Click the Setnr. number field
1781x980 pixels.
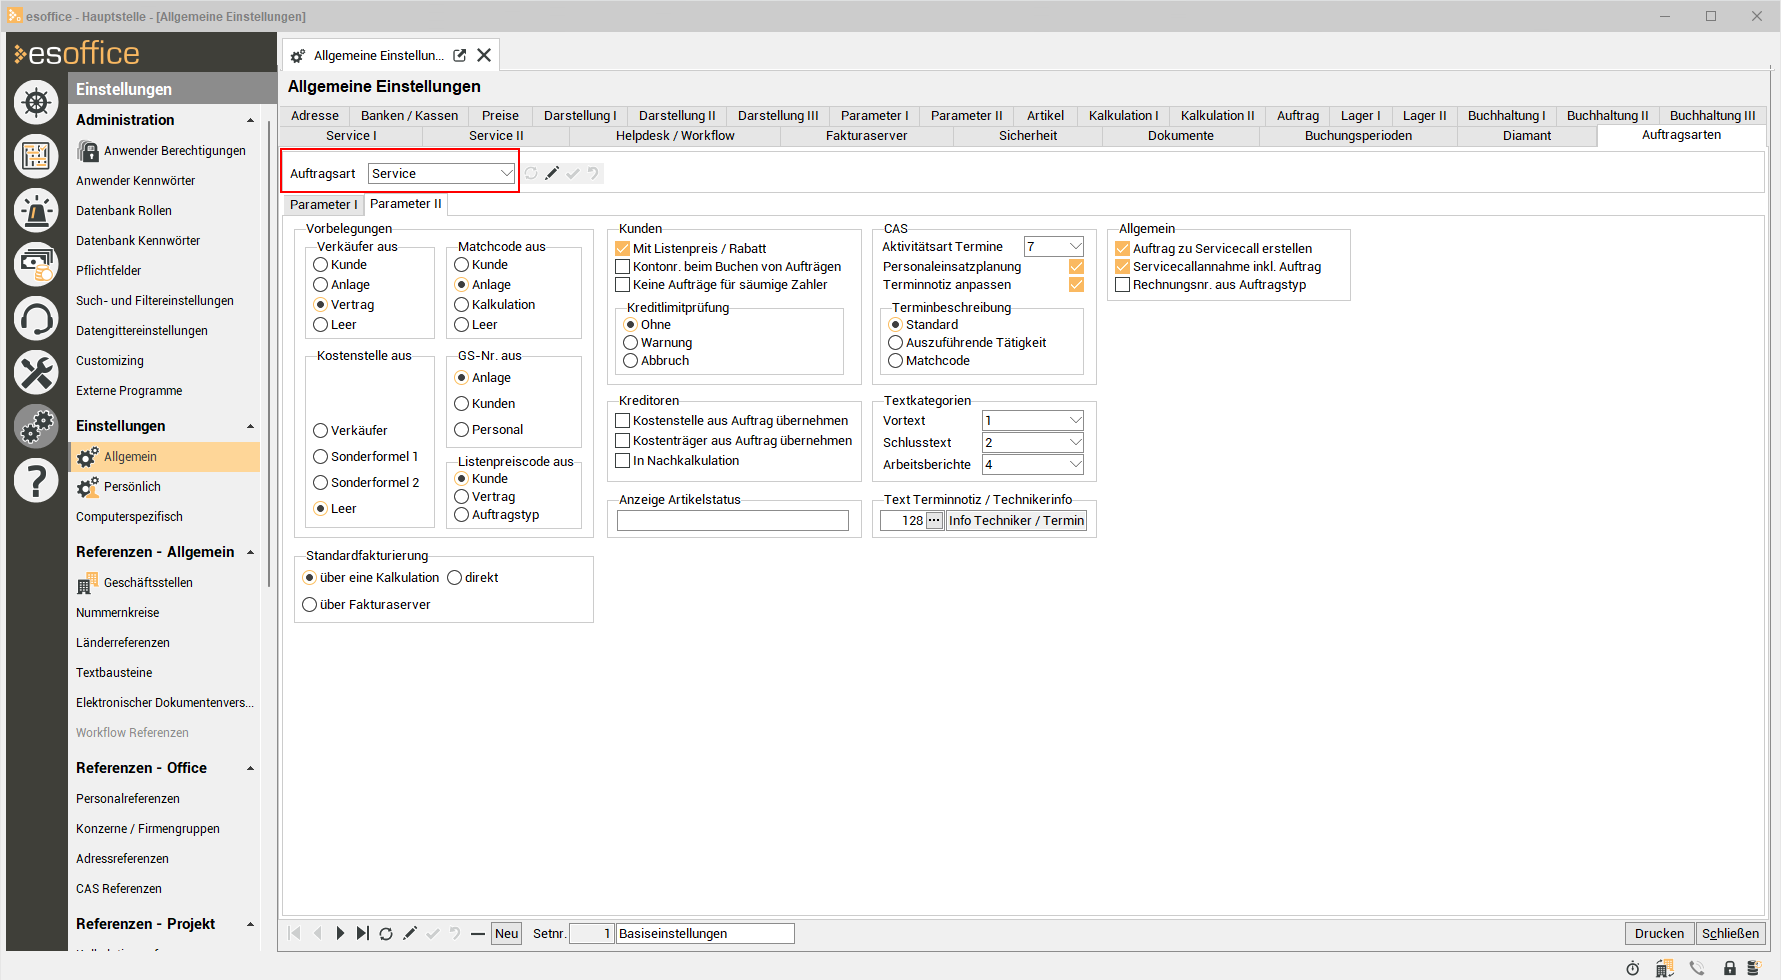click(591, 933)
